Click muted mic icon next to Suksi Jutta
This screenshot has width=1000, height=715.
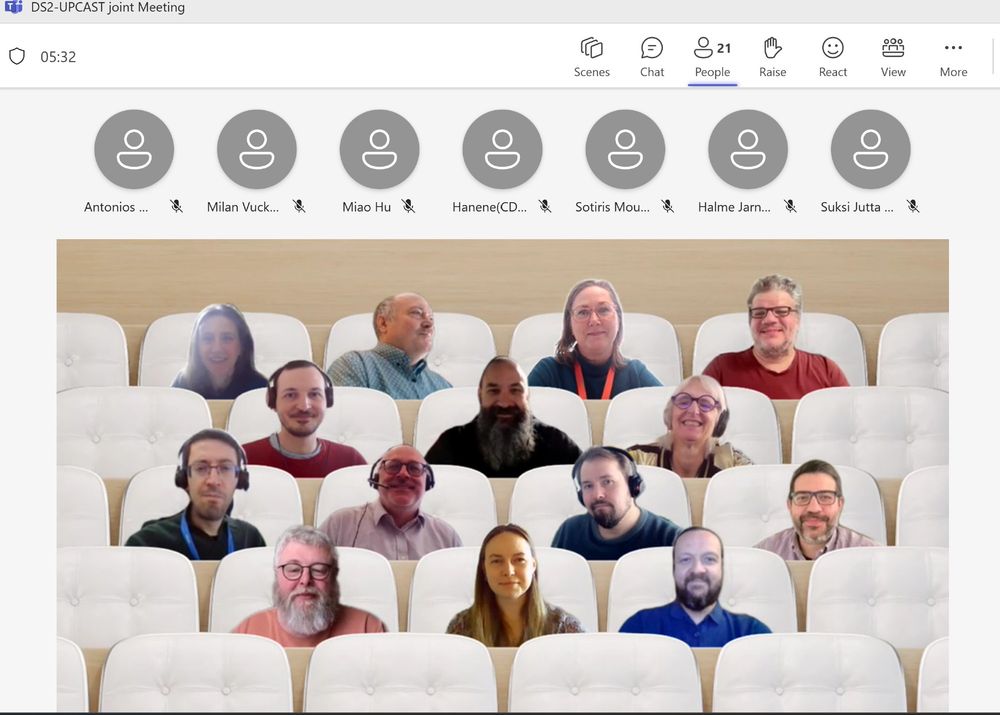click(x=913, y=206)
